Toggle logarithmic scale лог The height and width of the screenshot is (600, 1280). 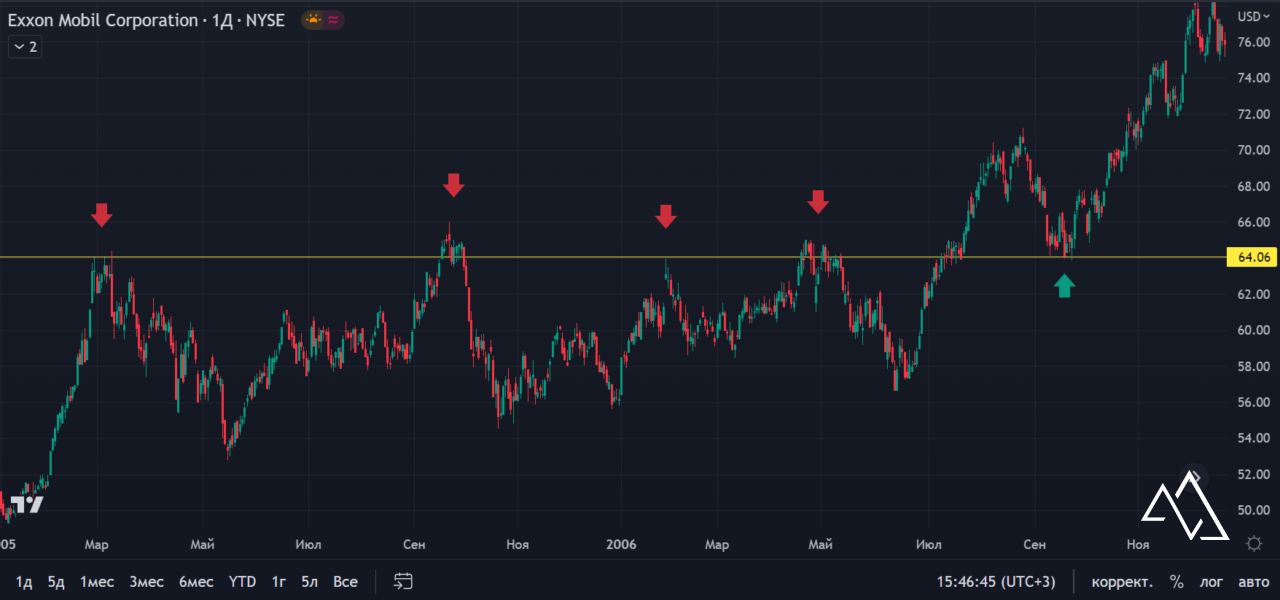click(x=1211, y=581)
